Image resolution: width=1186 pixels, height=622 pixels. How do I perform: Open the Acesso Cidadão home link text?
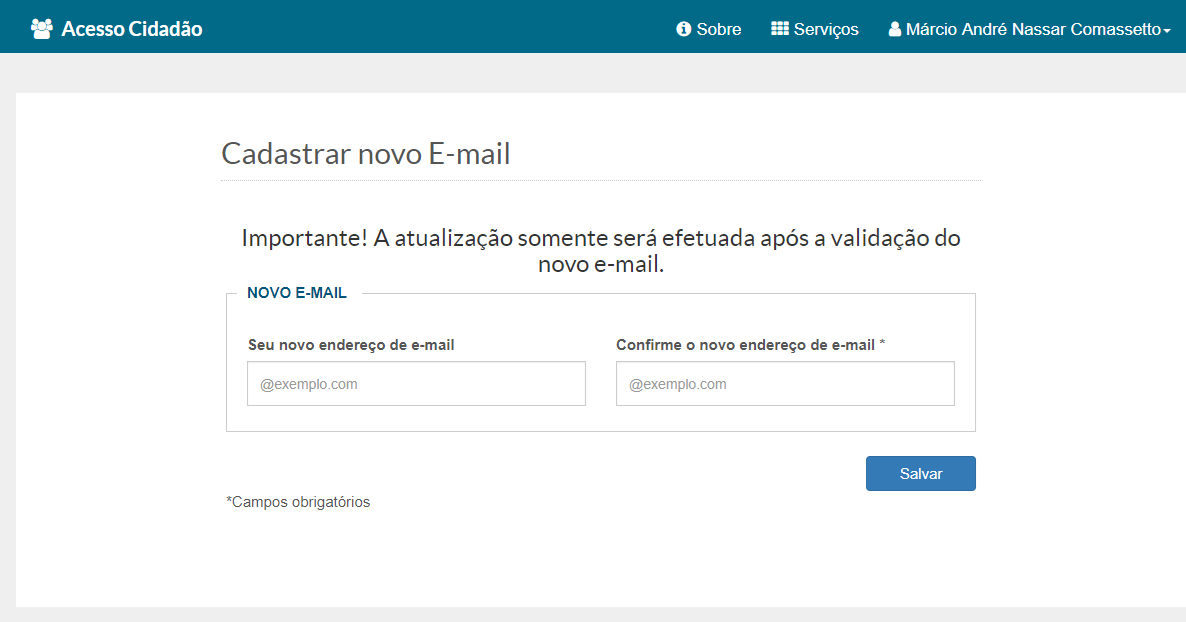point(132,29)
